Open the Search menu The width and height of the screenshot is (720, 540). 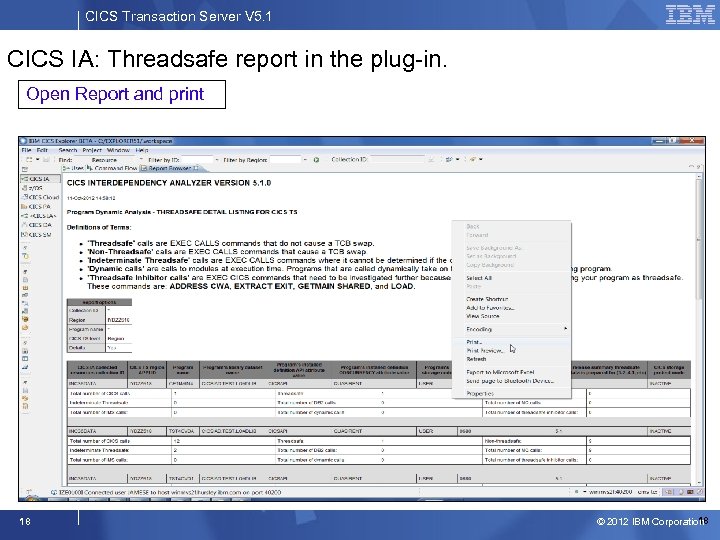point(68,150)
